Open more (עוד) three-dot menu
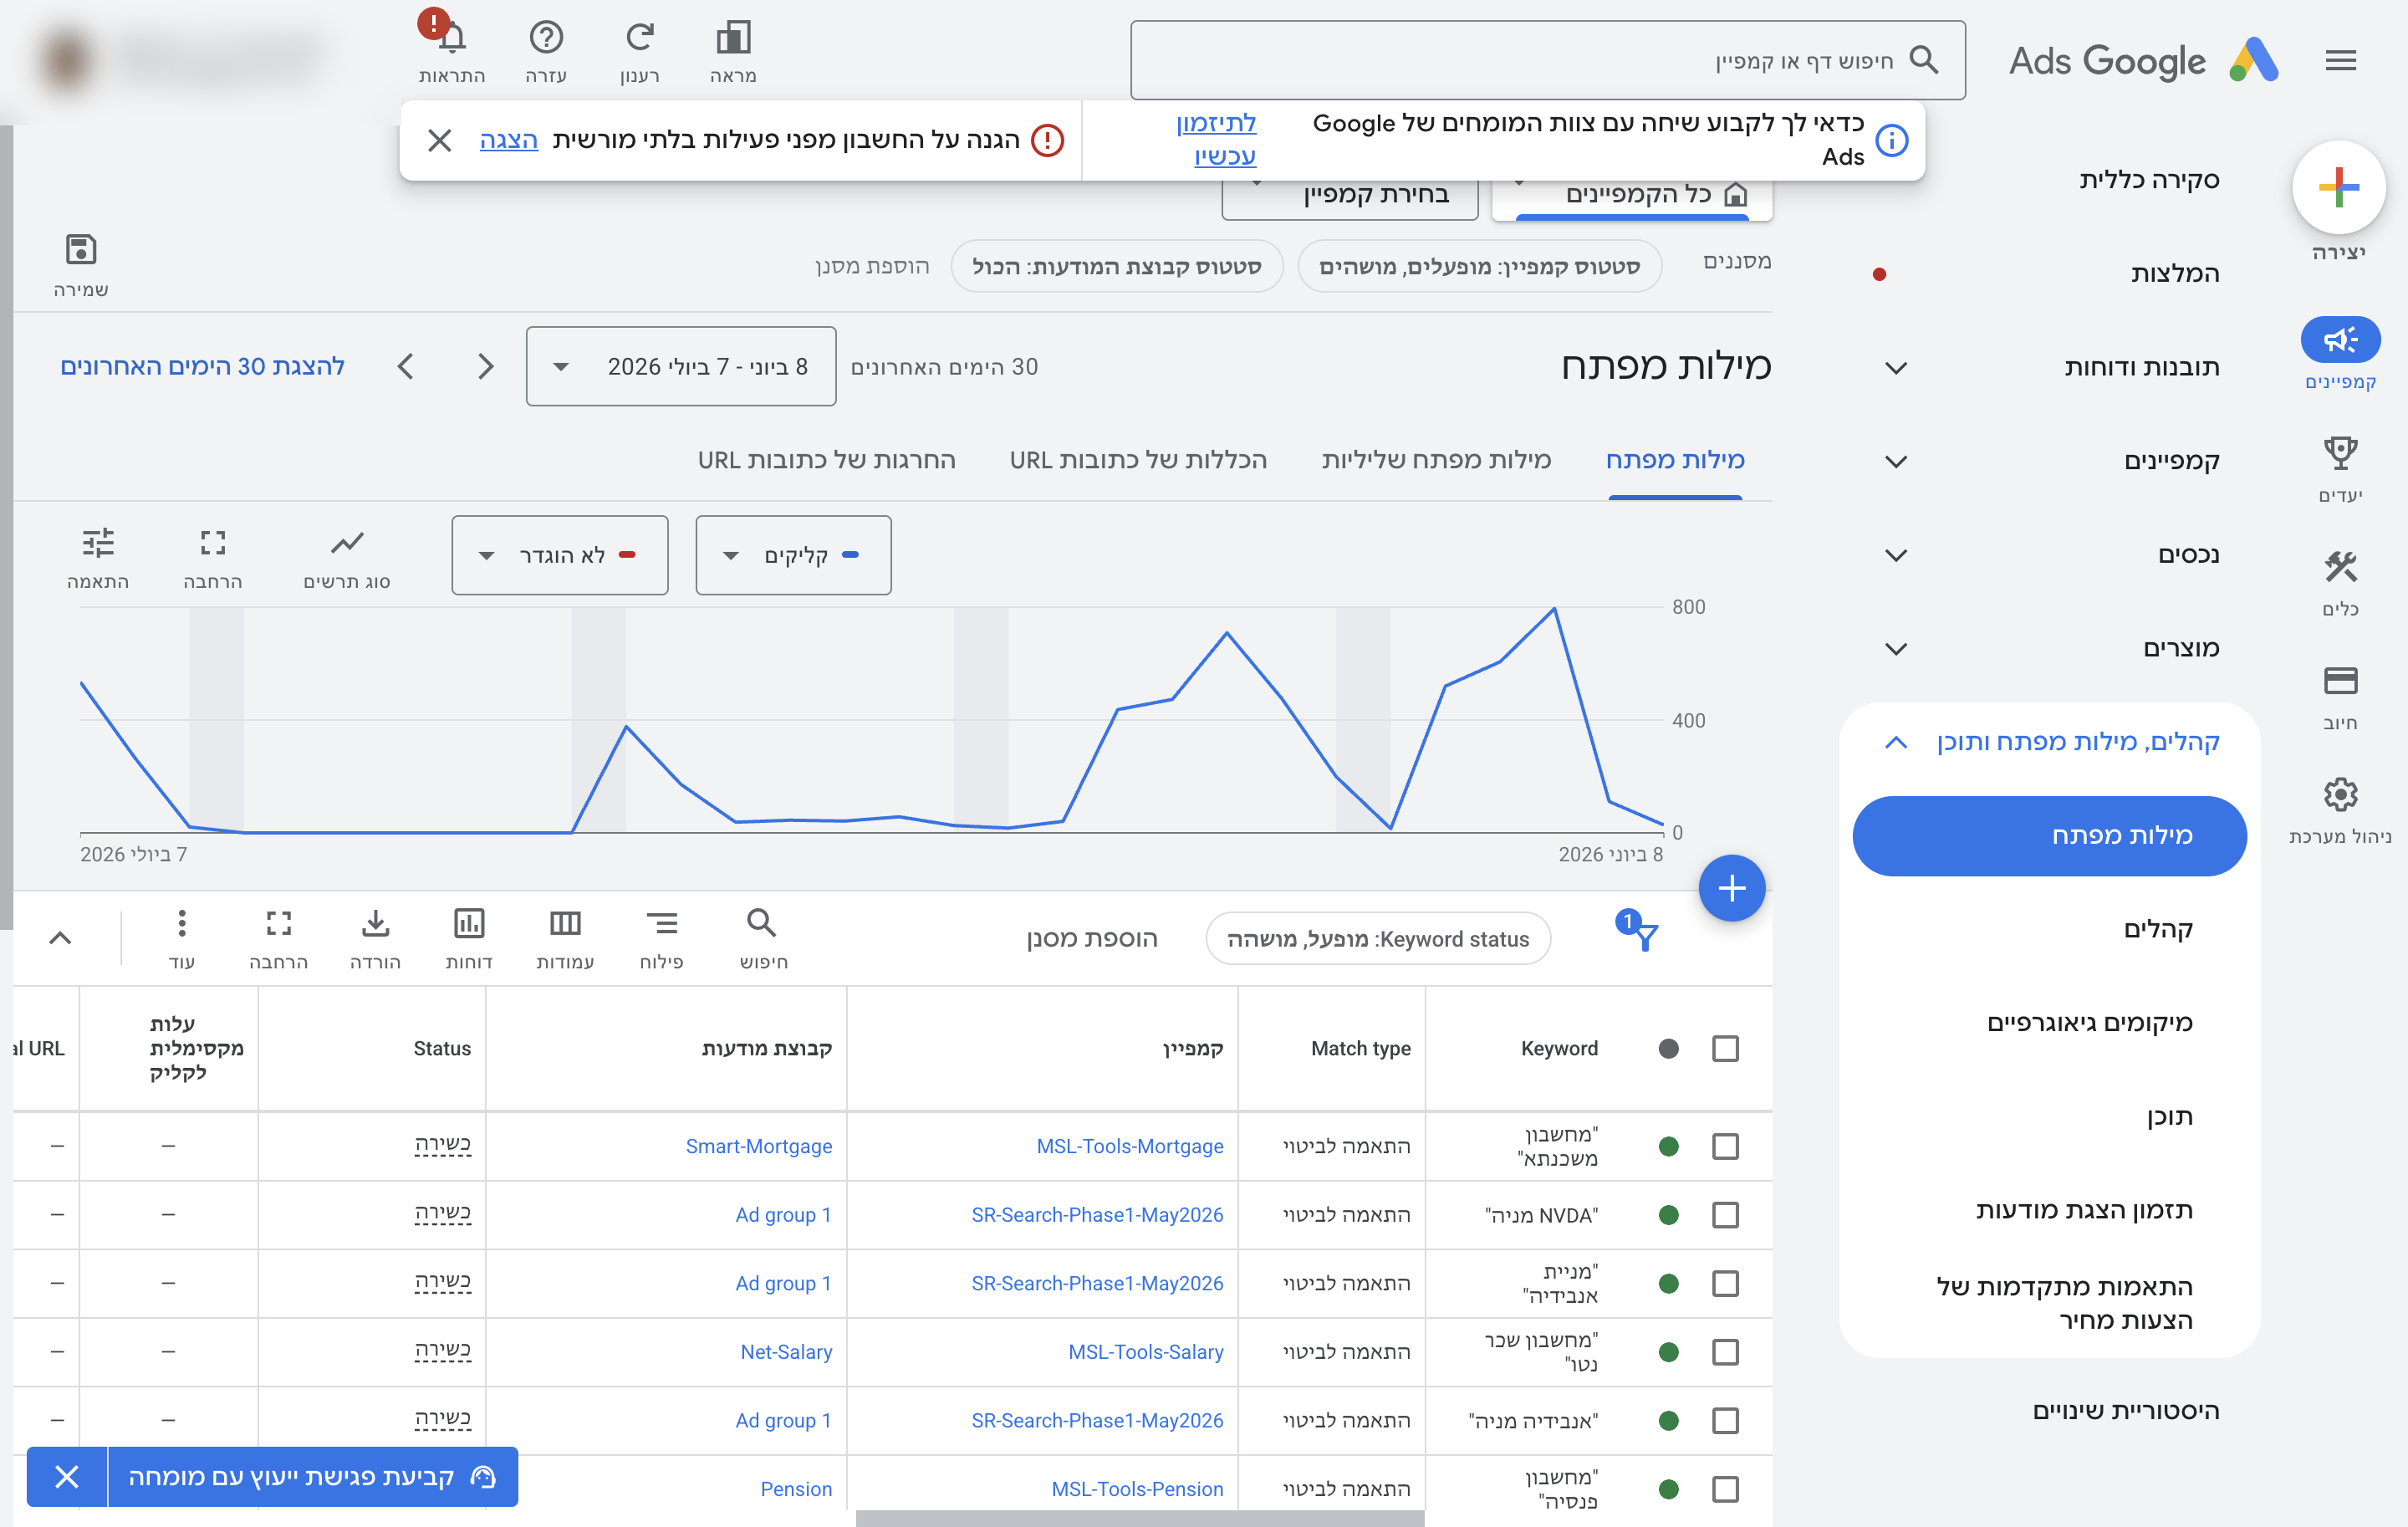This screenshot has height=1527, width=2408. pos(181,922)
